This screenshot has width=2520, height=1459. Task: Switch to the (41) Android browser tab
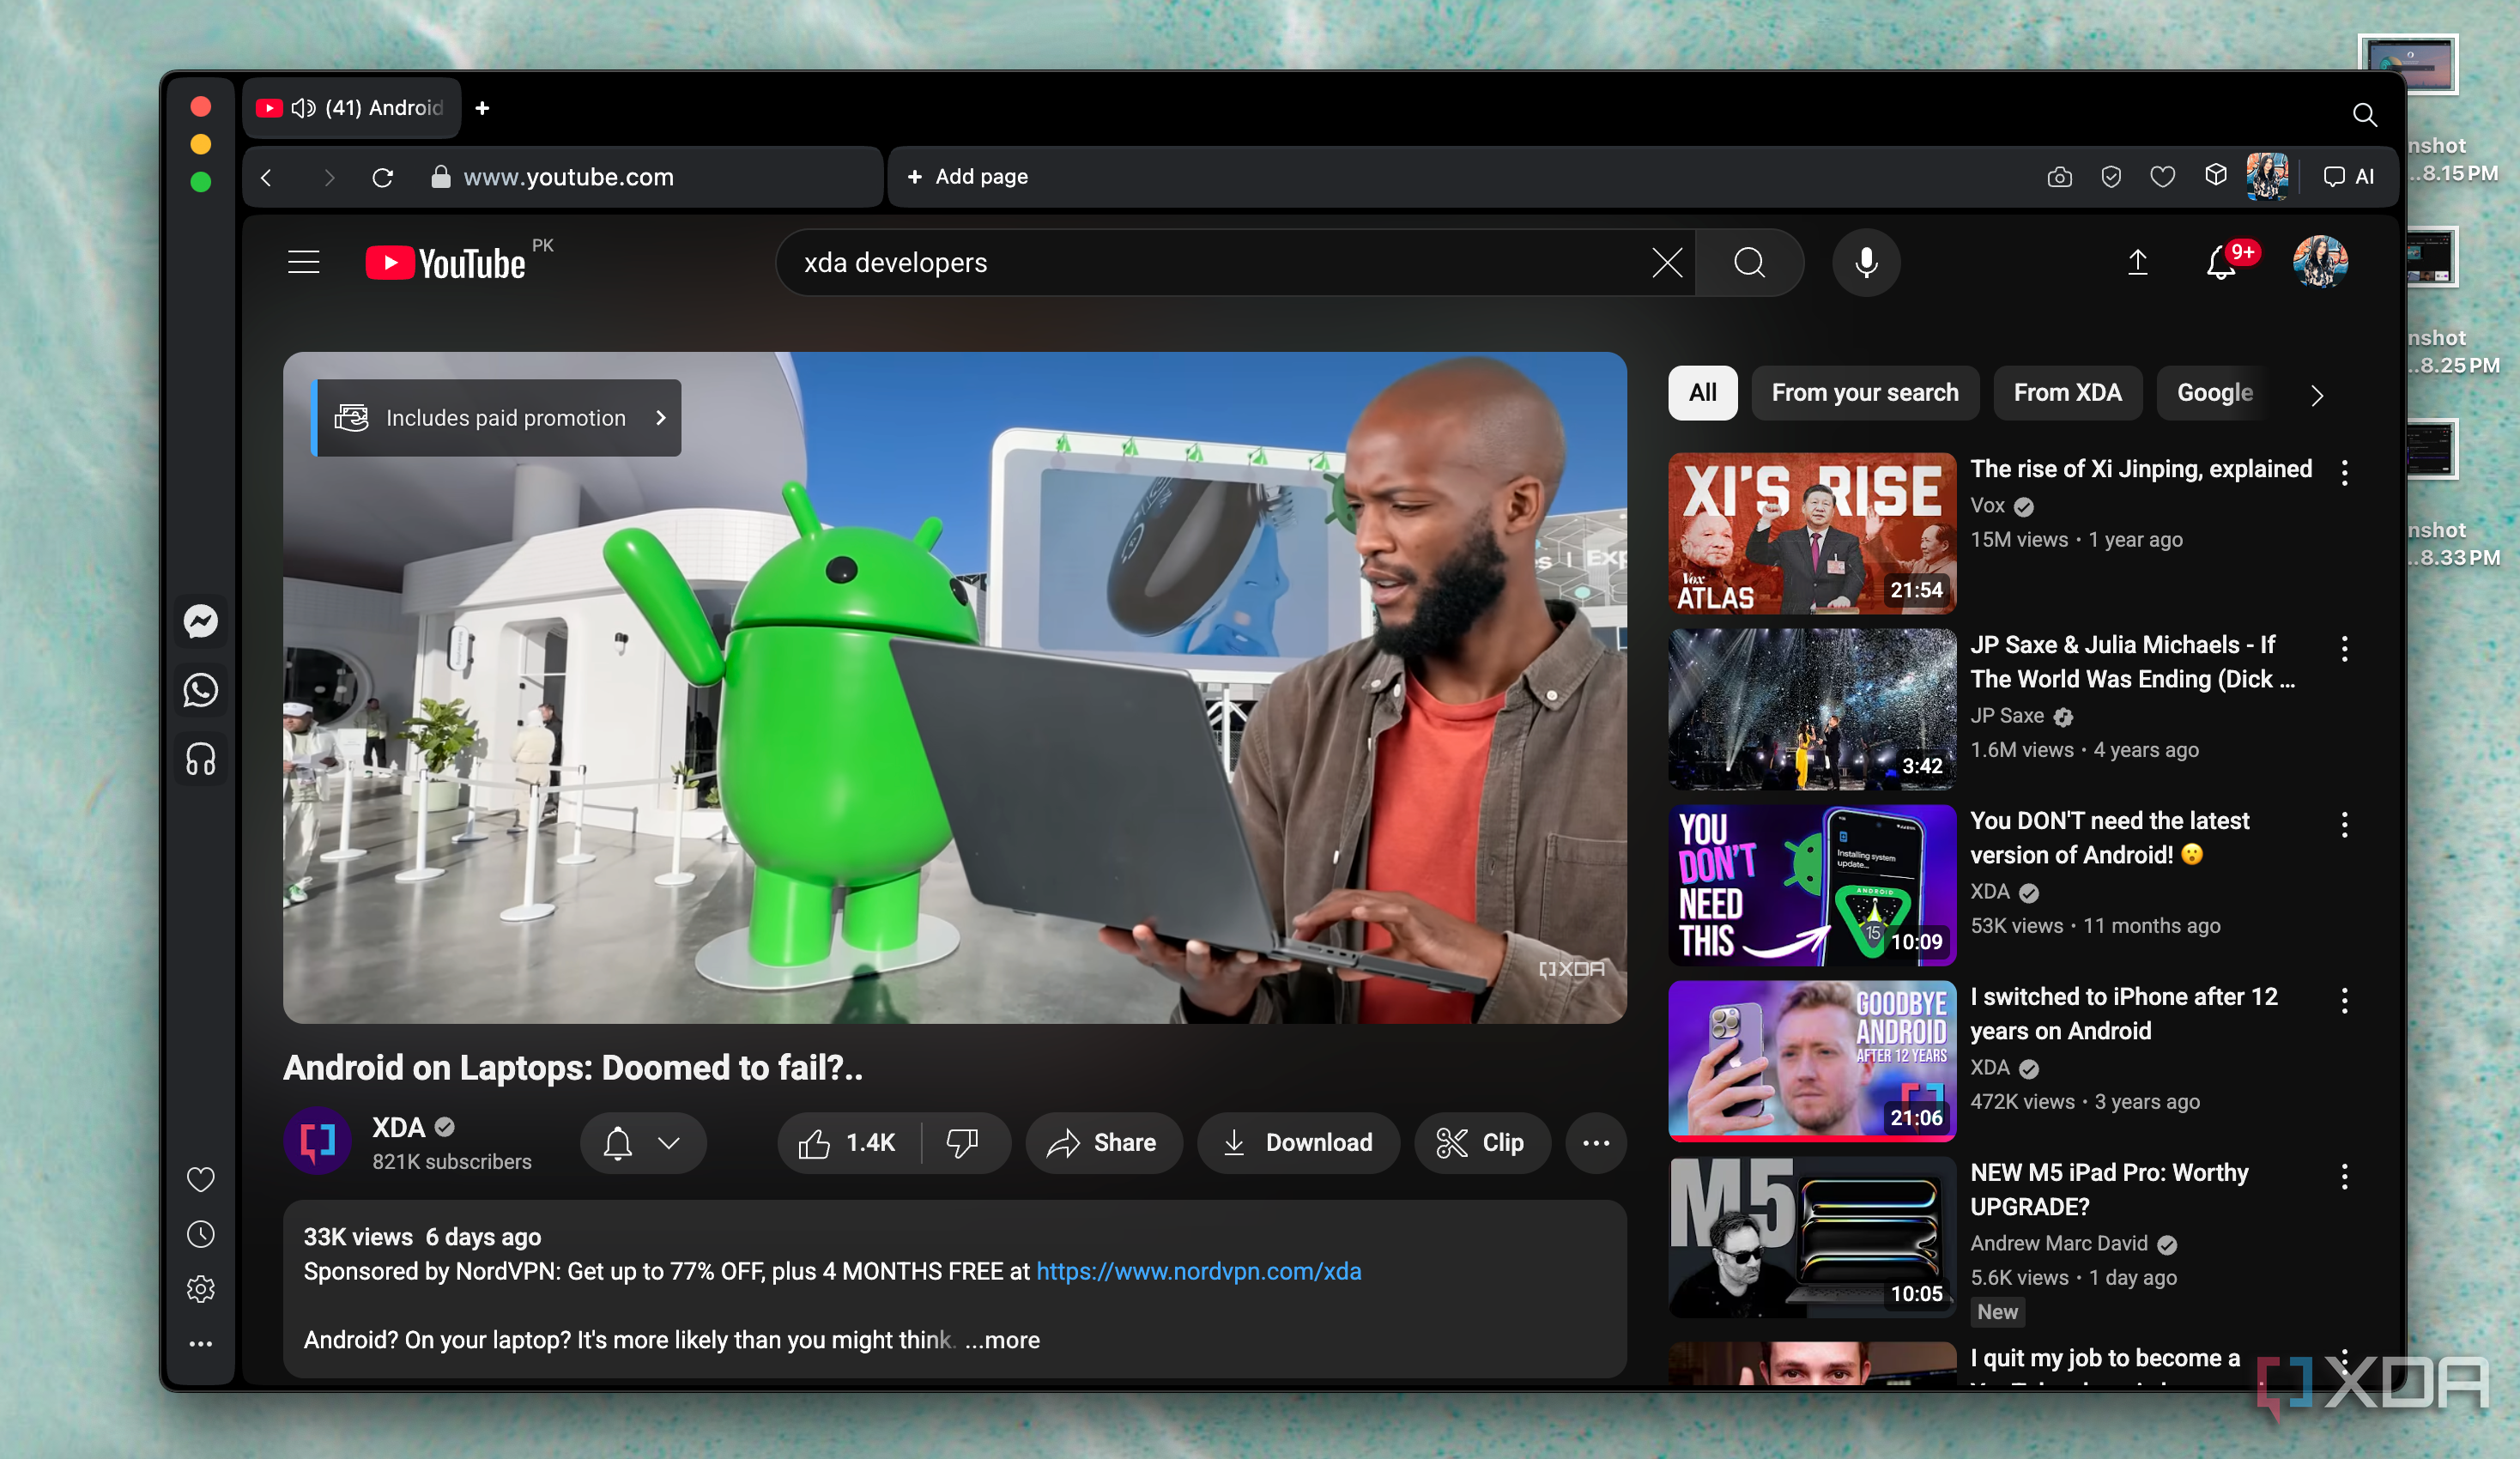click(x=352, y=108)
